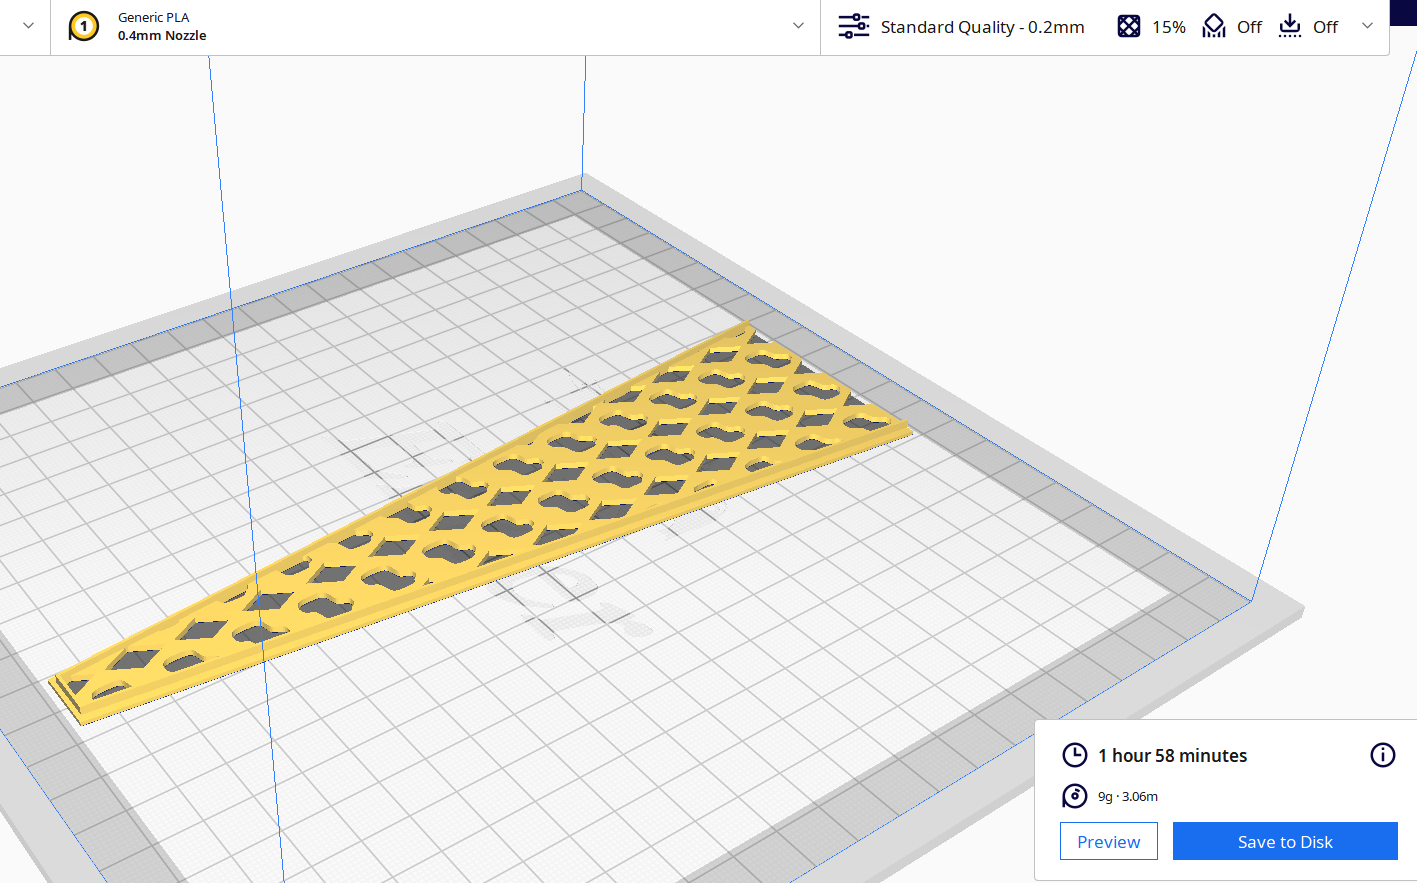1417x883 pixels.
Task: Click the extruder 1 material icon
Action: point(84,27)
